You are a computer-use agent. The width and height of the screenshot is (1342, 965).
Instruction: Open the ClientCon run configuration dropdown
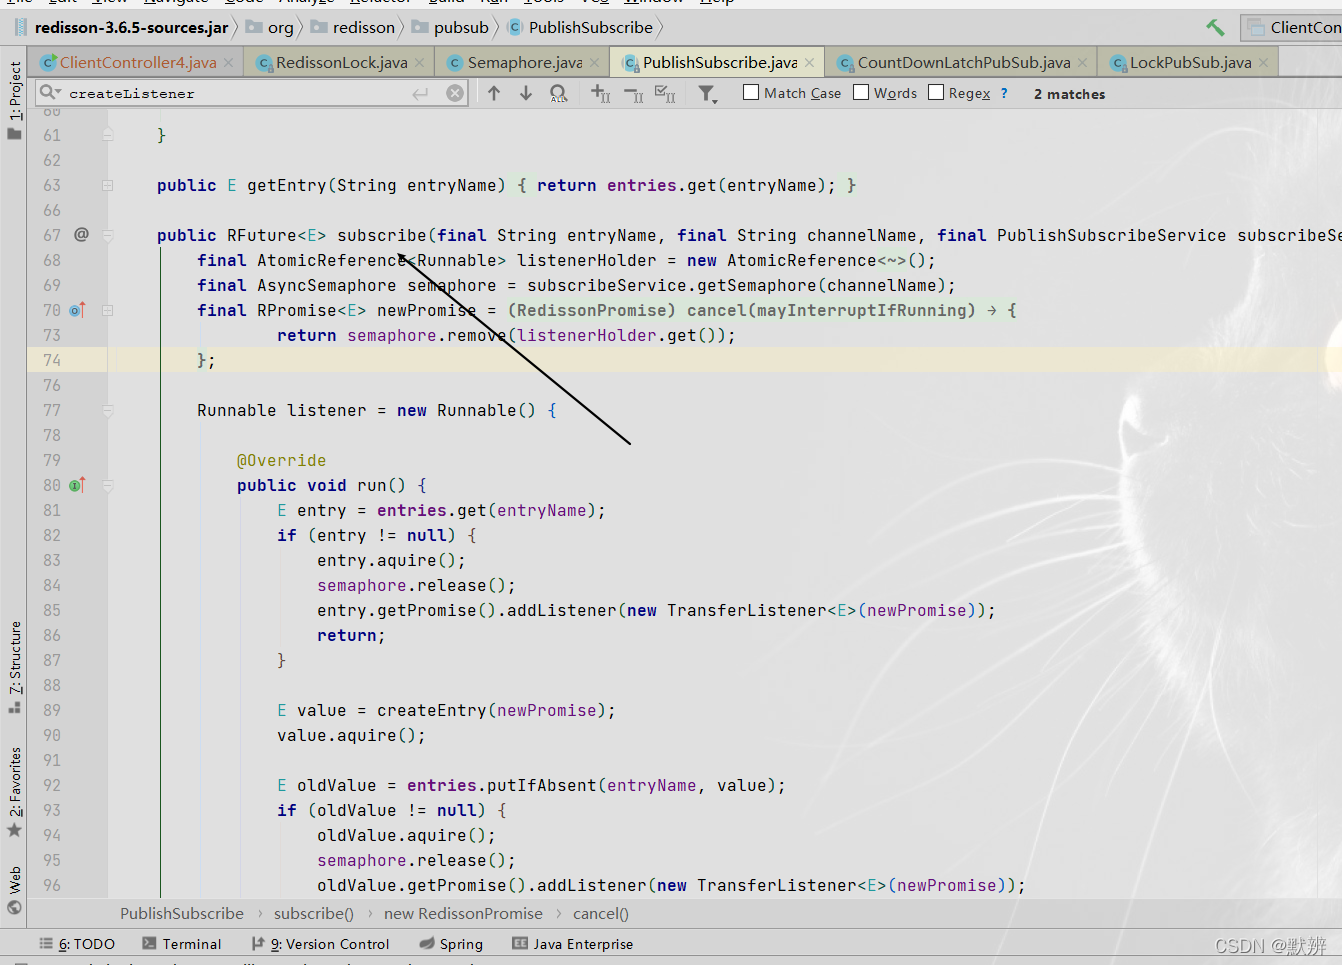point(1292,27)
